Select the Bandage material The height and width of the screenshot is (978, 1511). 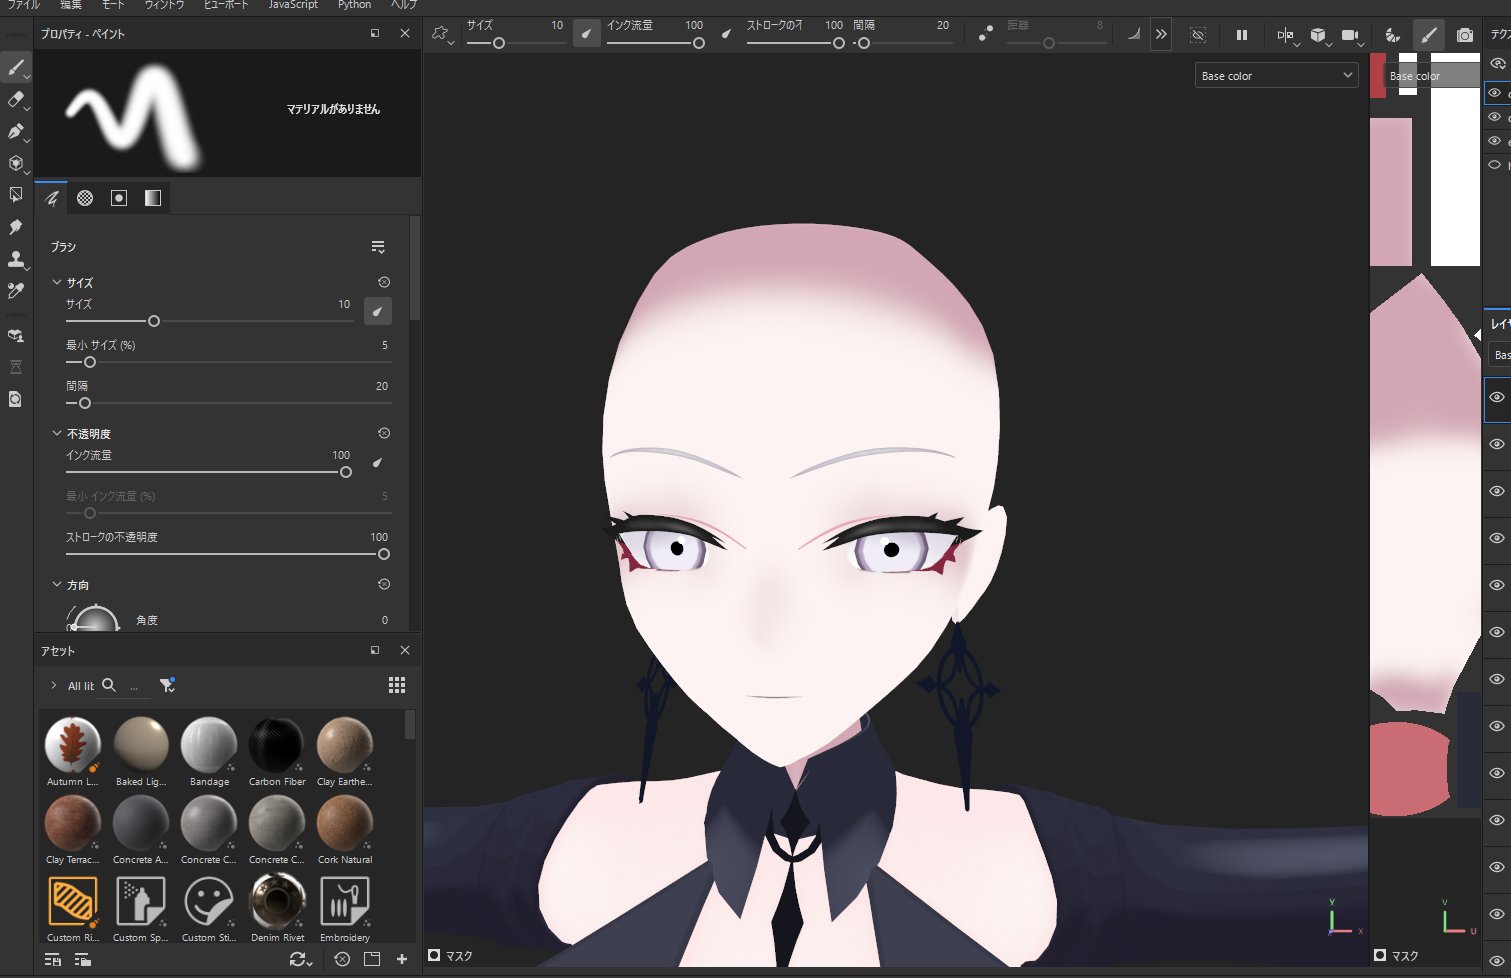coord(209,751)
